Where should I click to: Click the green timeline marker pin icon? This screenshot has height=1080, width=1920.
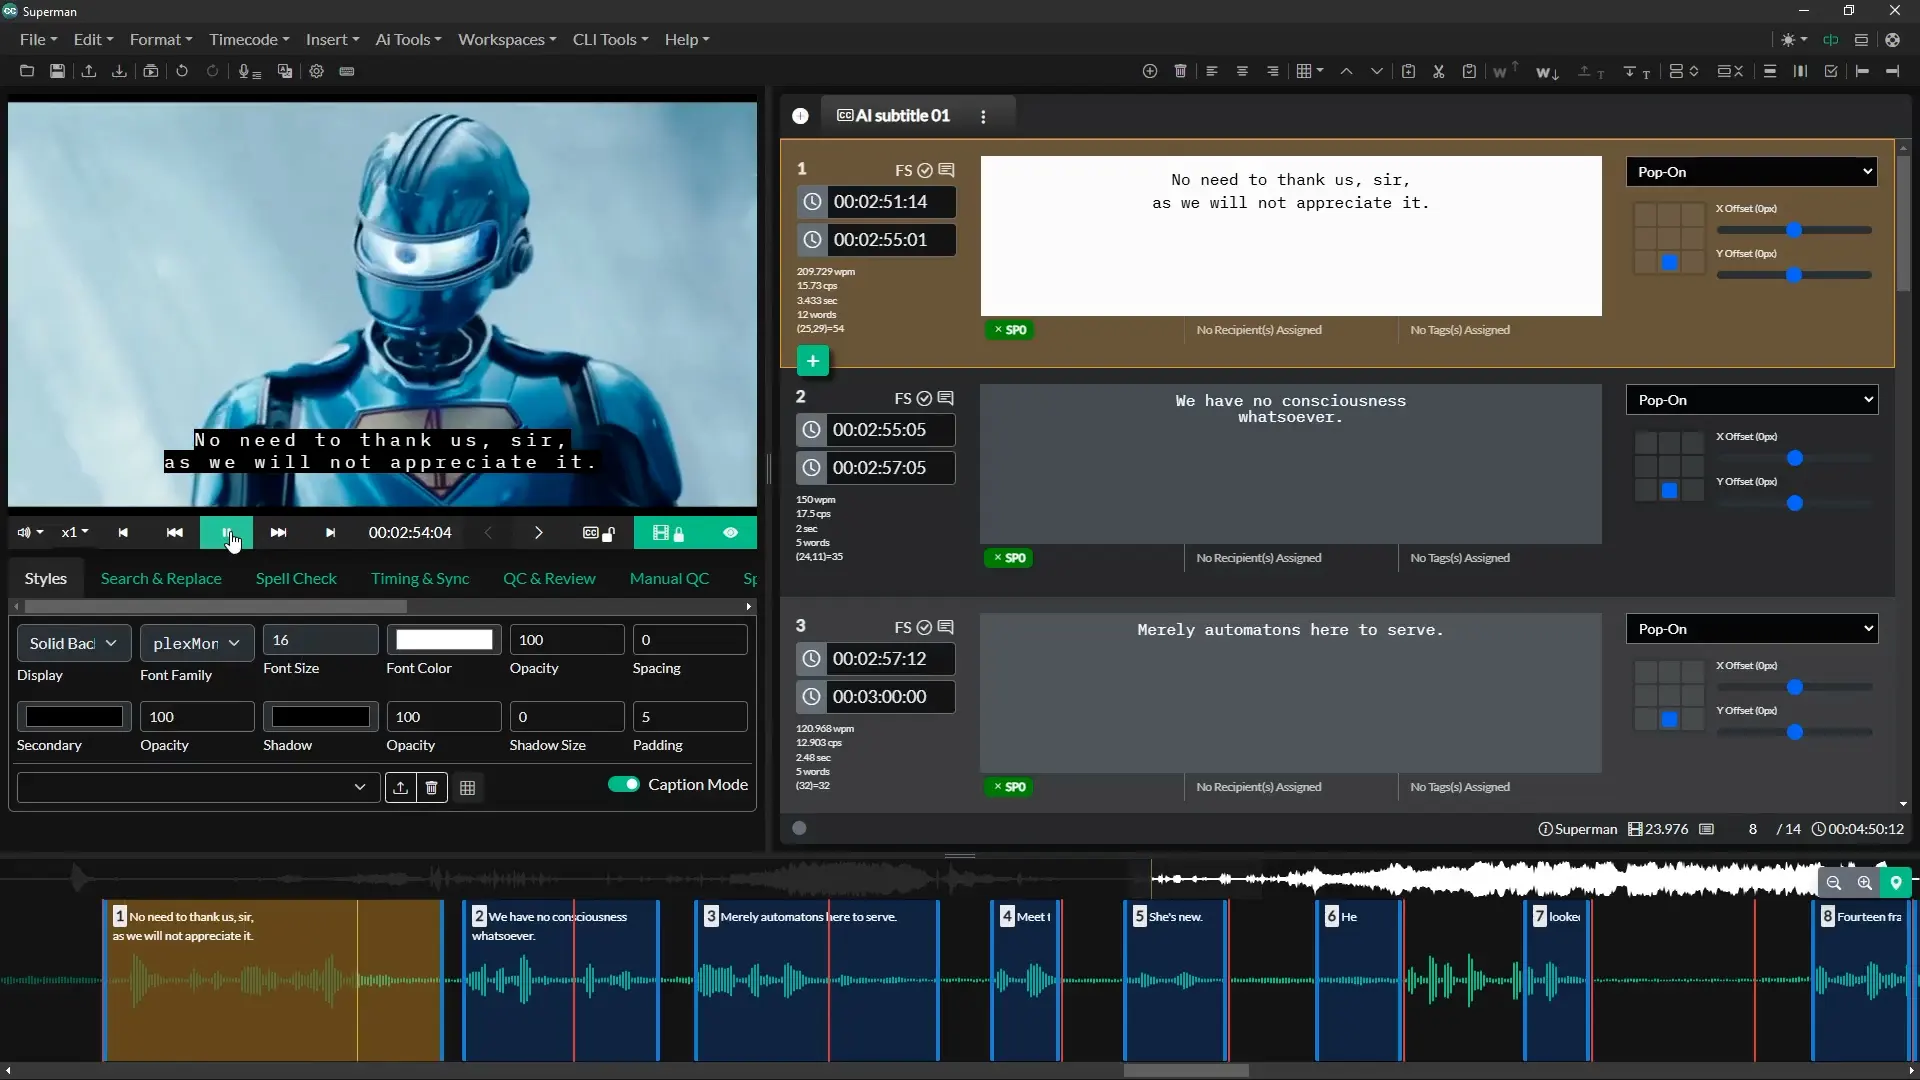1896,883
